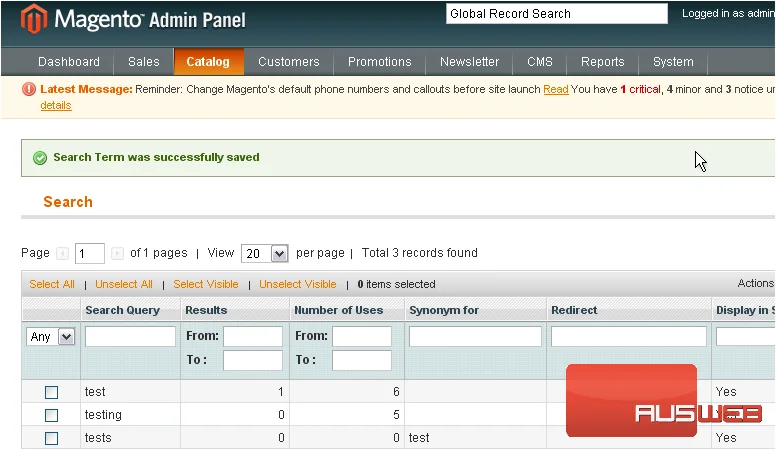
Task: Click the green success checkmark icon
Action: tap(40, 158)
